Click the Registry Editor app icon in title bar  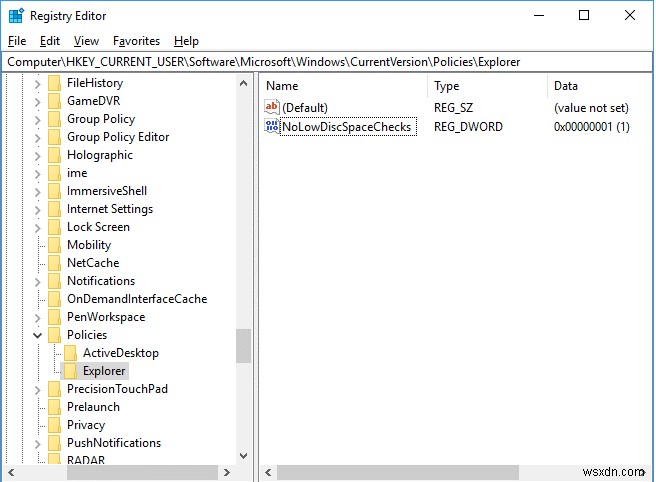pyautogui.click(x=16, y=15)
